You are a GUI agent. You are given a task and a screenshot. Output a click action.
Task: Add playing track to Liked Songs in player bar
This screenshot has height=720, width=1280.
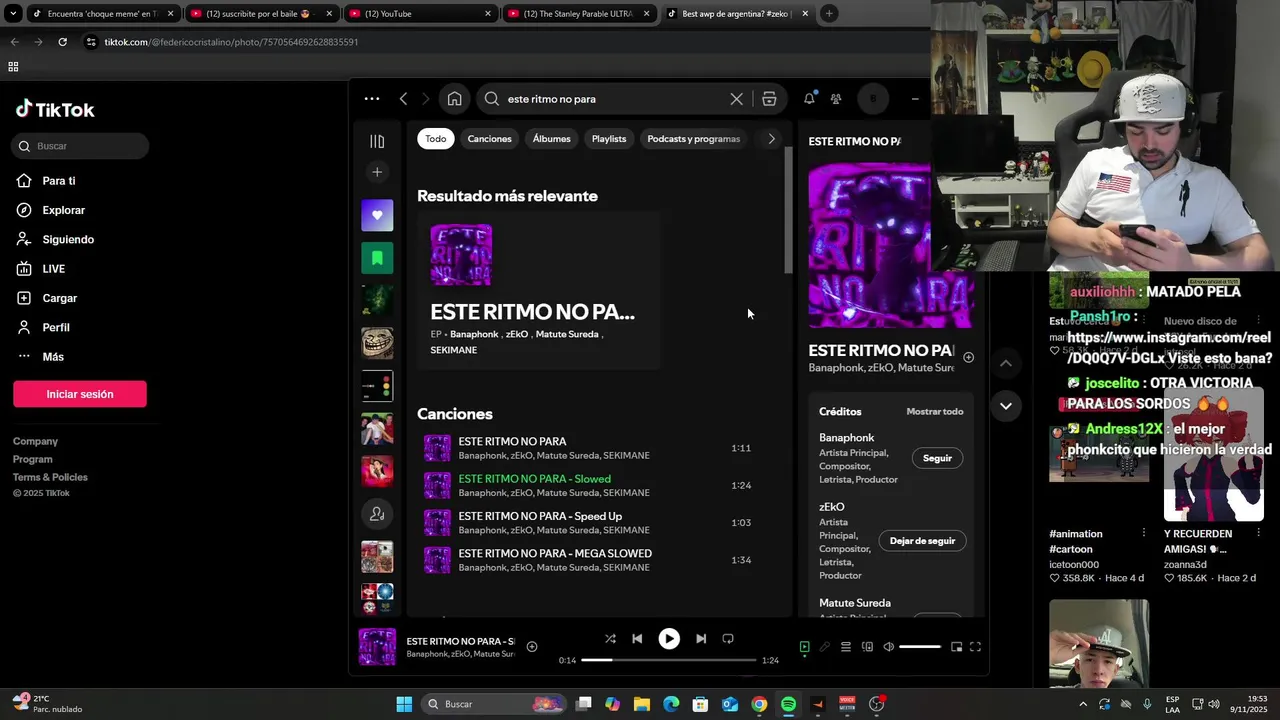tap(532, 647)
